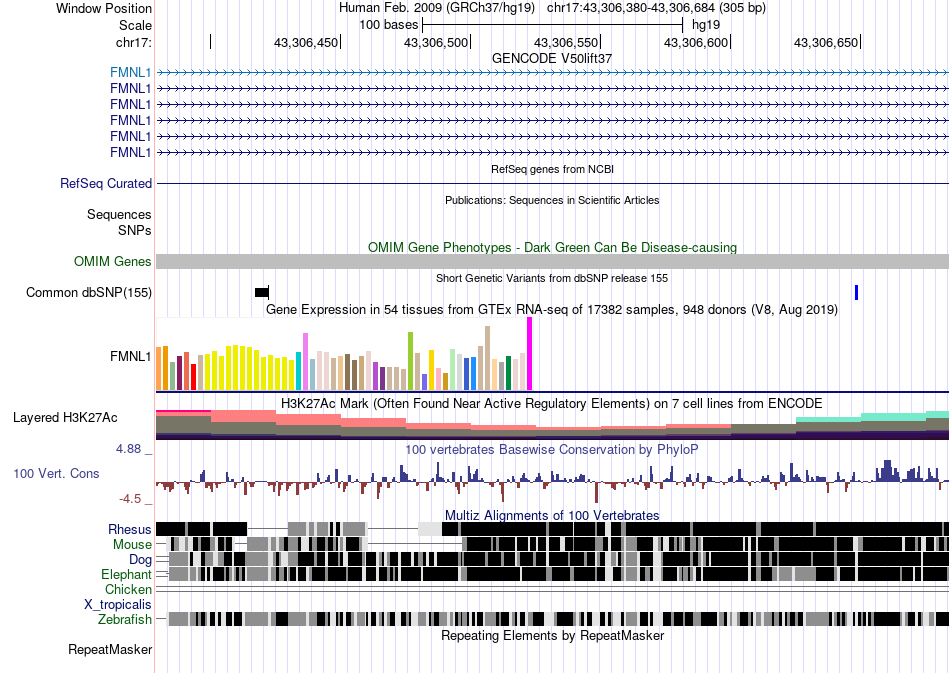950x673 pixels.
Task: Click the RepeatMasker track label
Action: [110, 649]
